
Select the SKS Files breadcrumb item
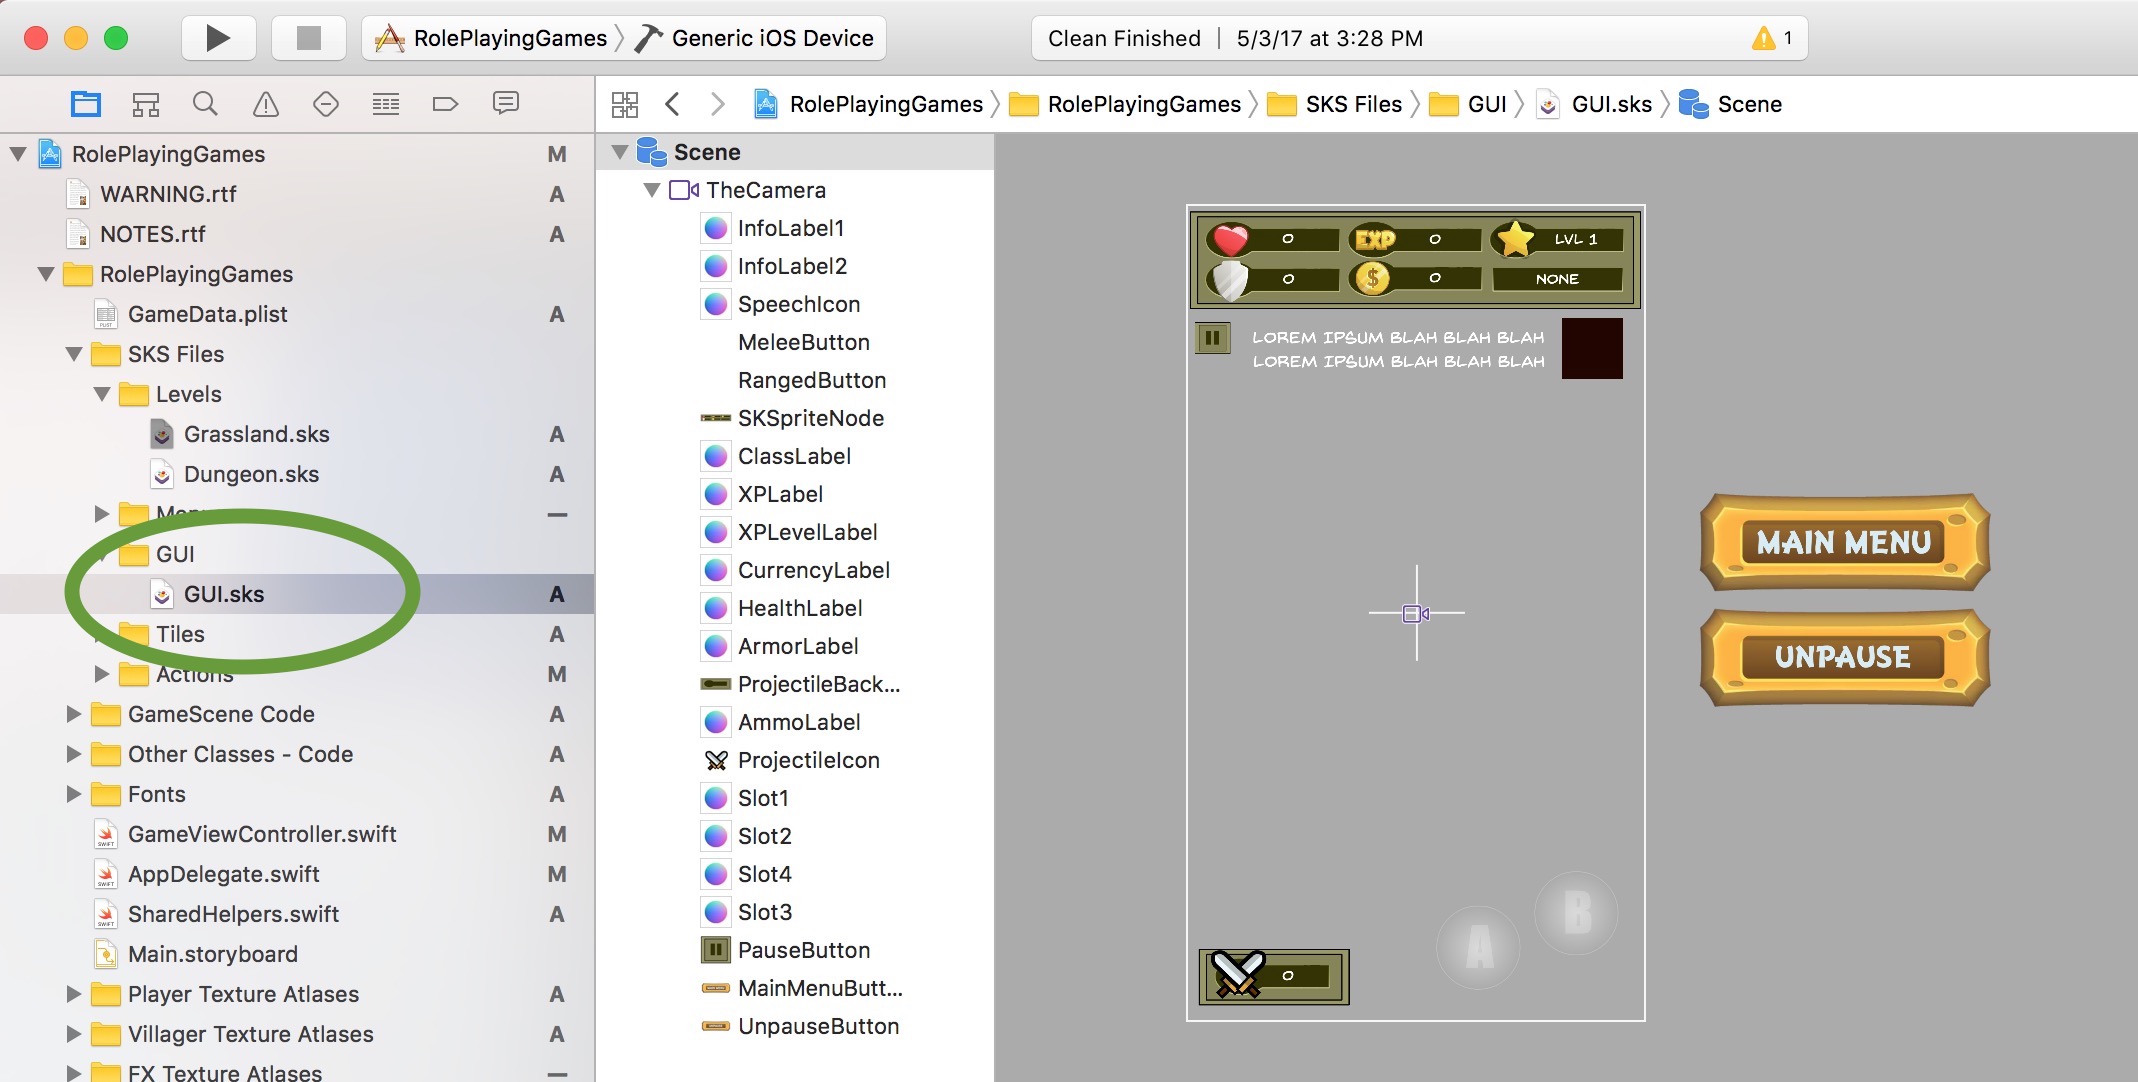click(x=1352, y=104)
